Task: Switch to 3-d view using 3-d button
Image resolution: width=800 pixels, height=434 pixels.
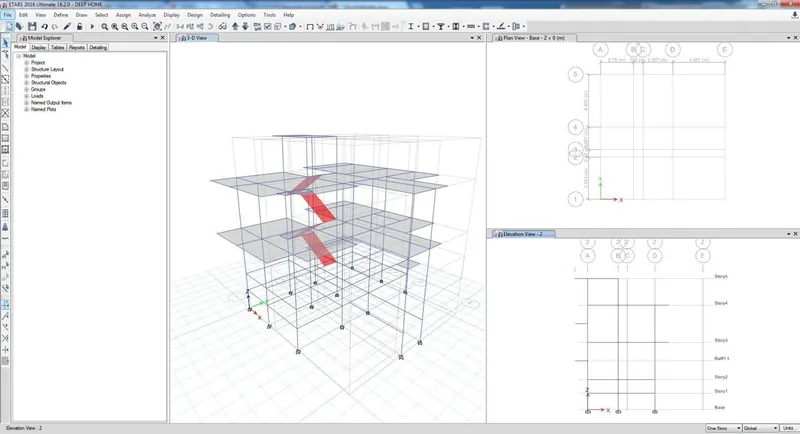Action: tap(180, 26)
